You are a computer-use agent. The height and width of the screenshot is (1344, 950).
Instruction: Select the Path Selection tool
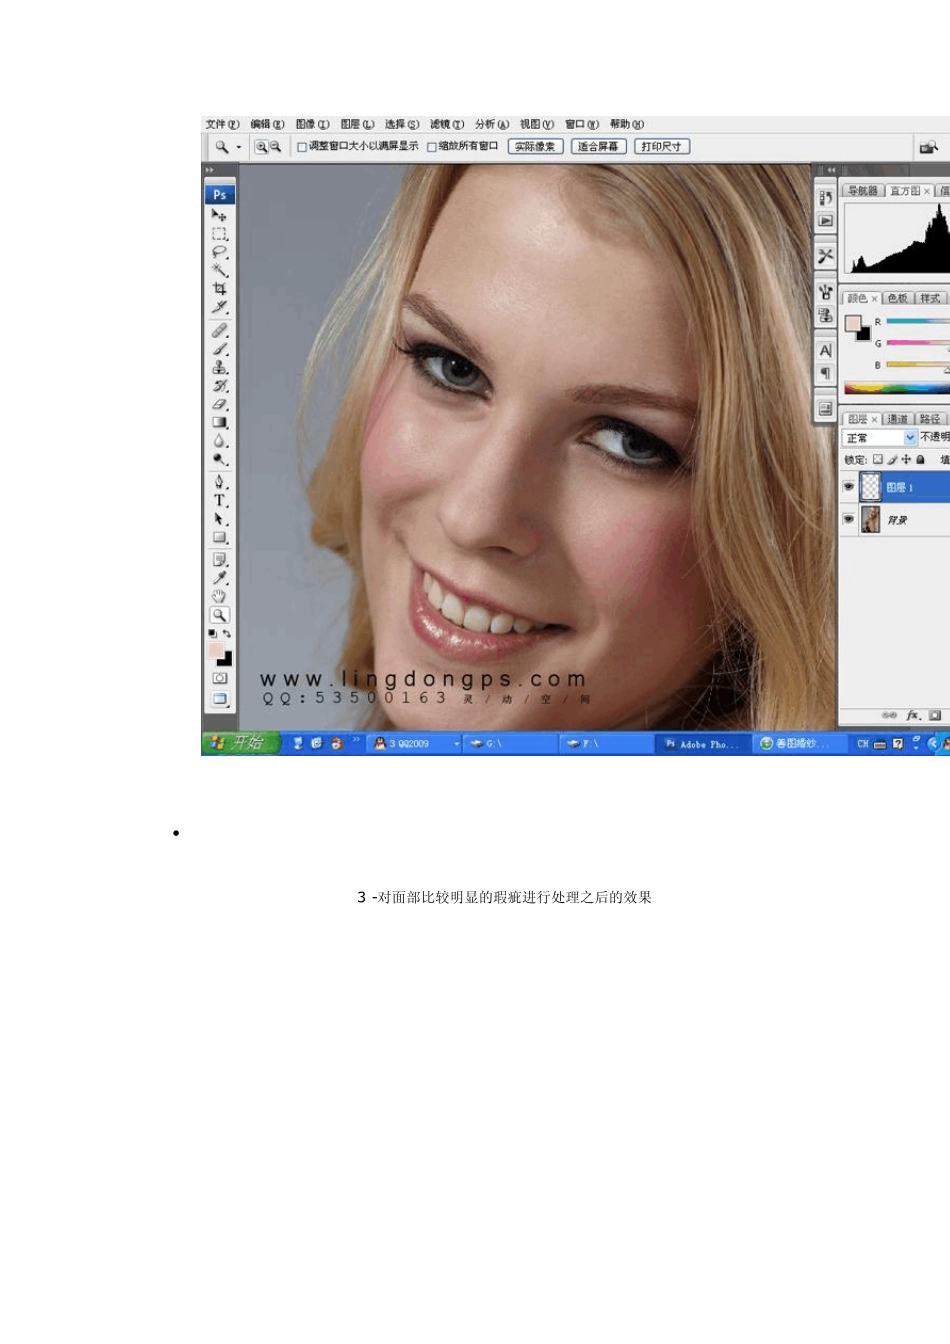pyautogui.click(x=219, y=519)
